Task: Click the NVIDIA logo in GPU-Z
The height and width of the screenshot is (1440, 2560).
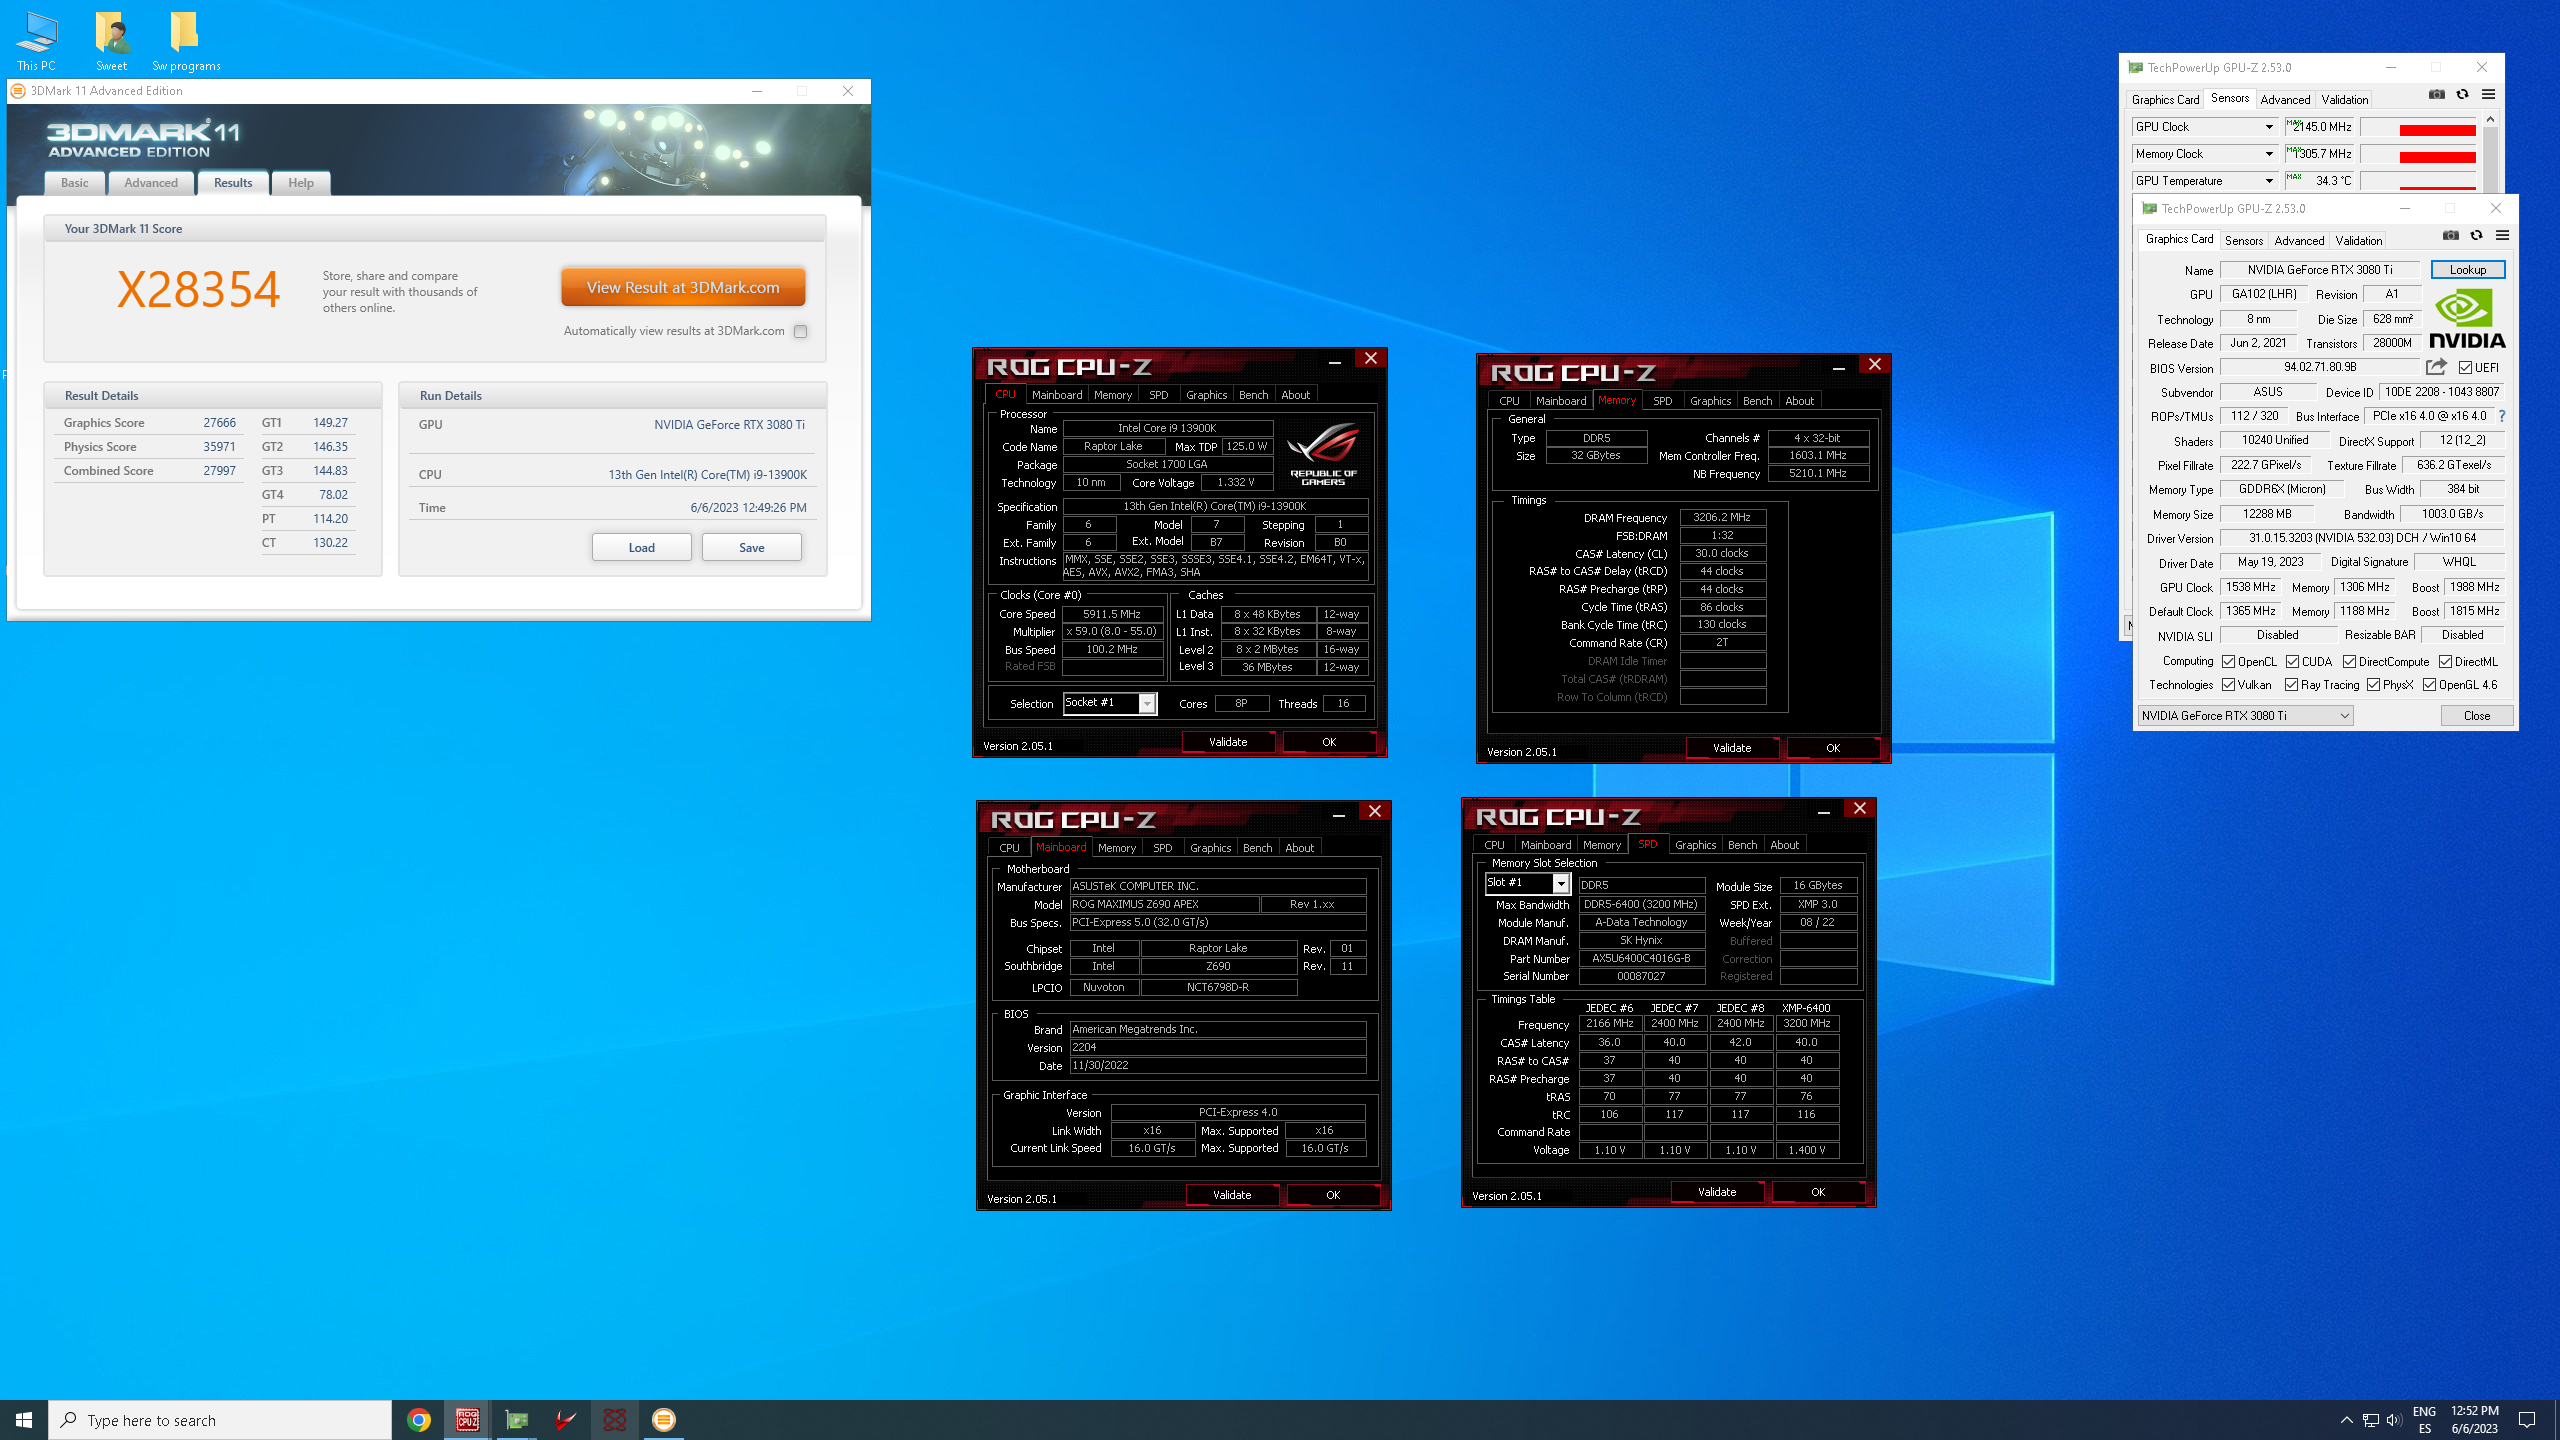Action: (x=2467, y=319)
